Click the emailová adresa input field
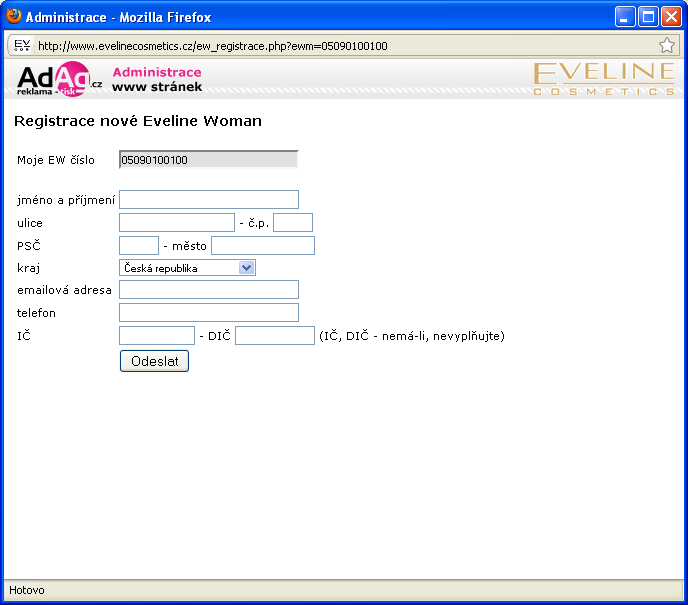This screenshot has width=688, height=605. point(209,290)
